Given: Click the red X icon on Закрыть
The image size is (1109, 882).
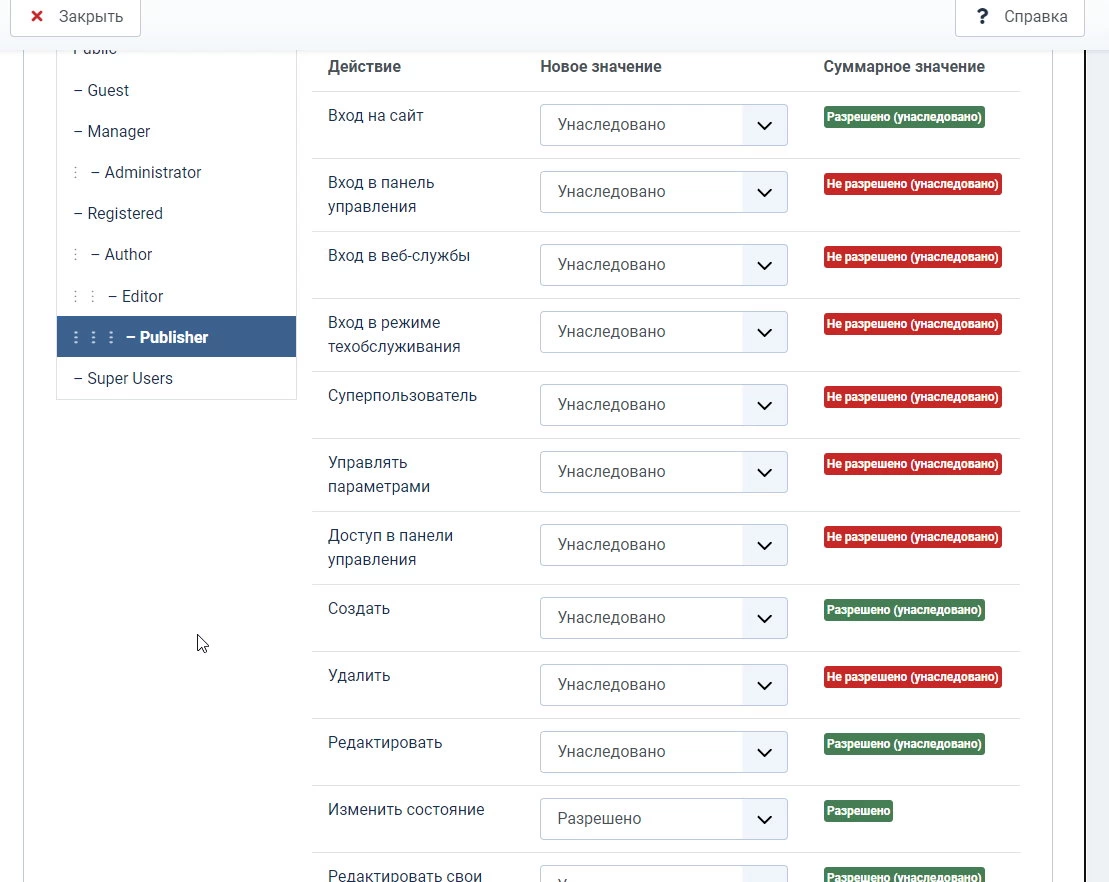Looking at the screenshot, I should click(37, 16).
